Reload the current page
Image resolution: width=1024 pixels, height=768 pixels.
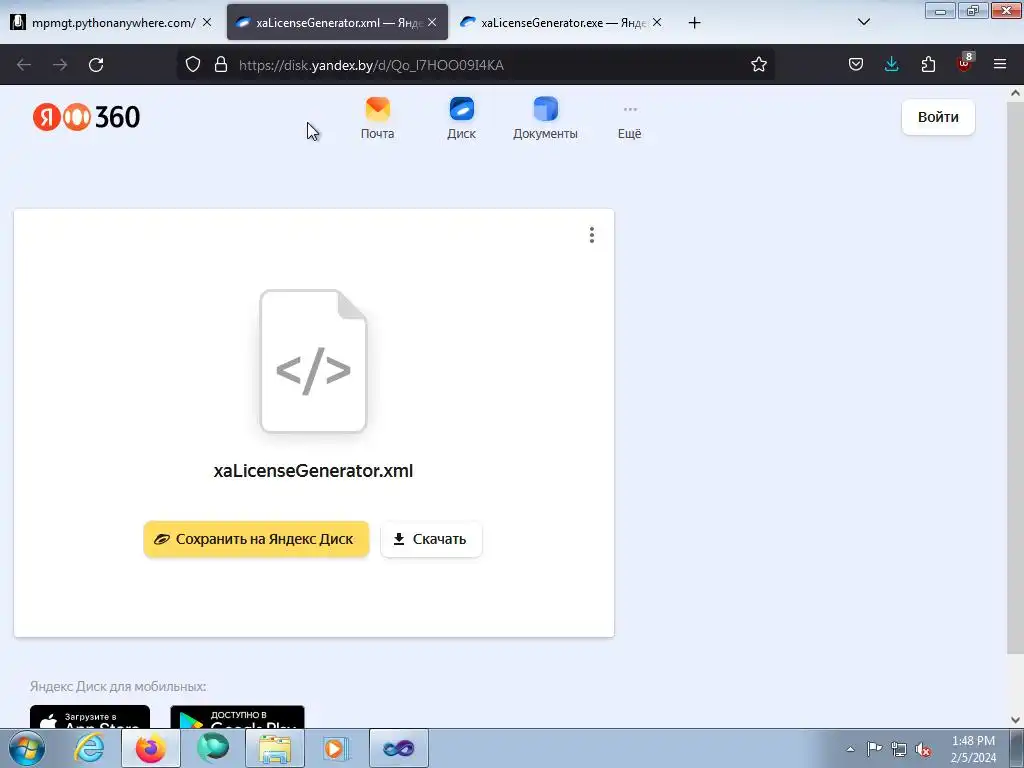tap(96, 65)
